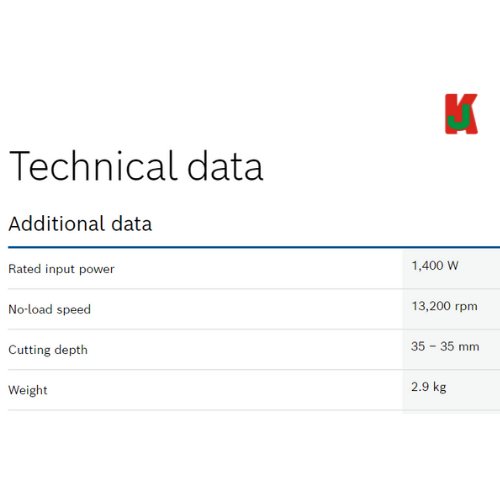The width and height of the screenshot is (500, 500).
Task: Click the word power in first row
Action: (97, 270)
